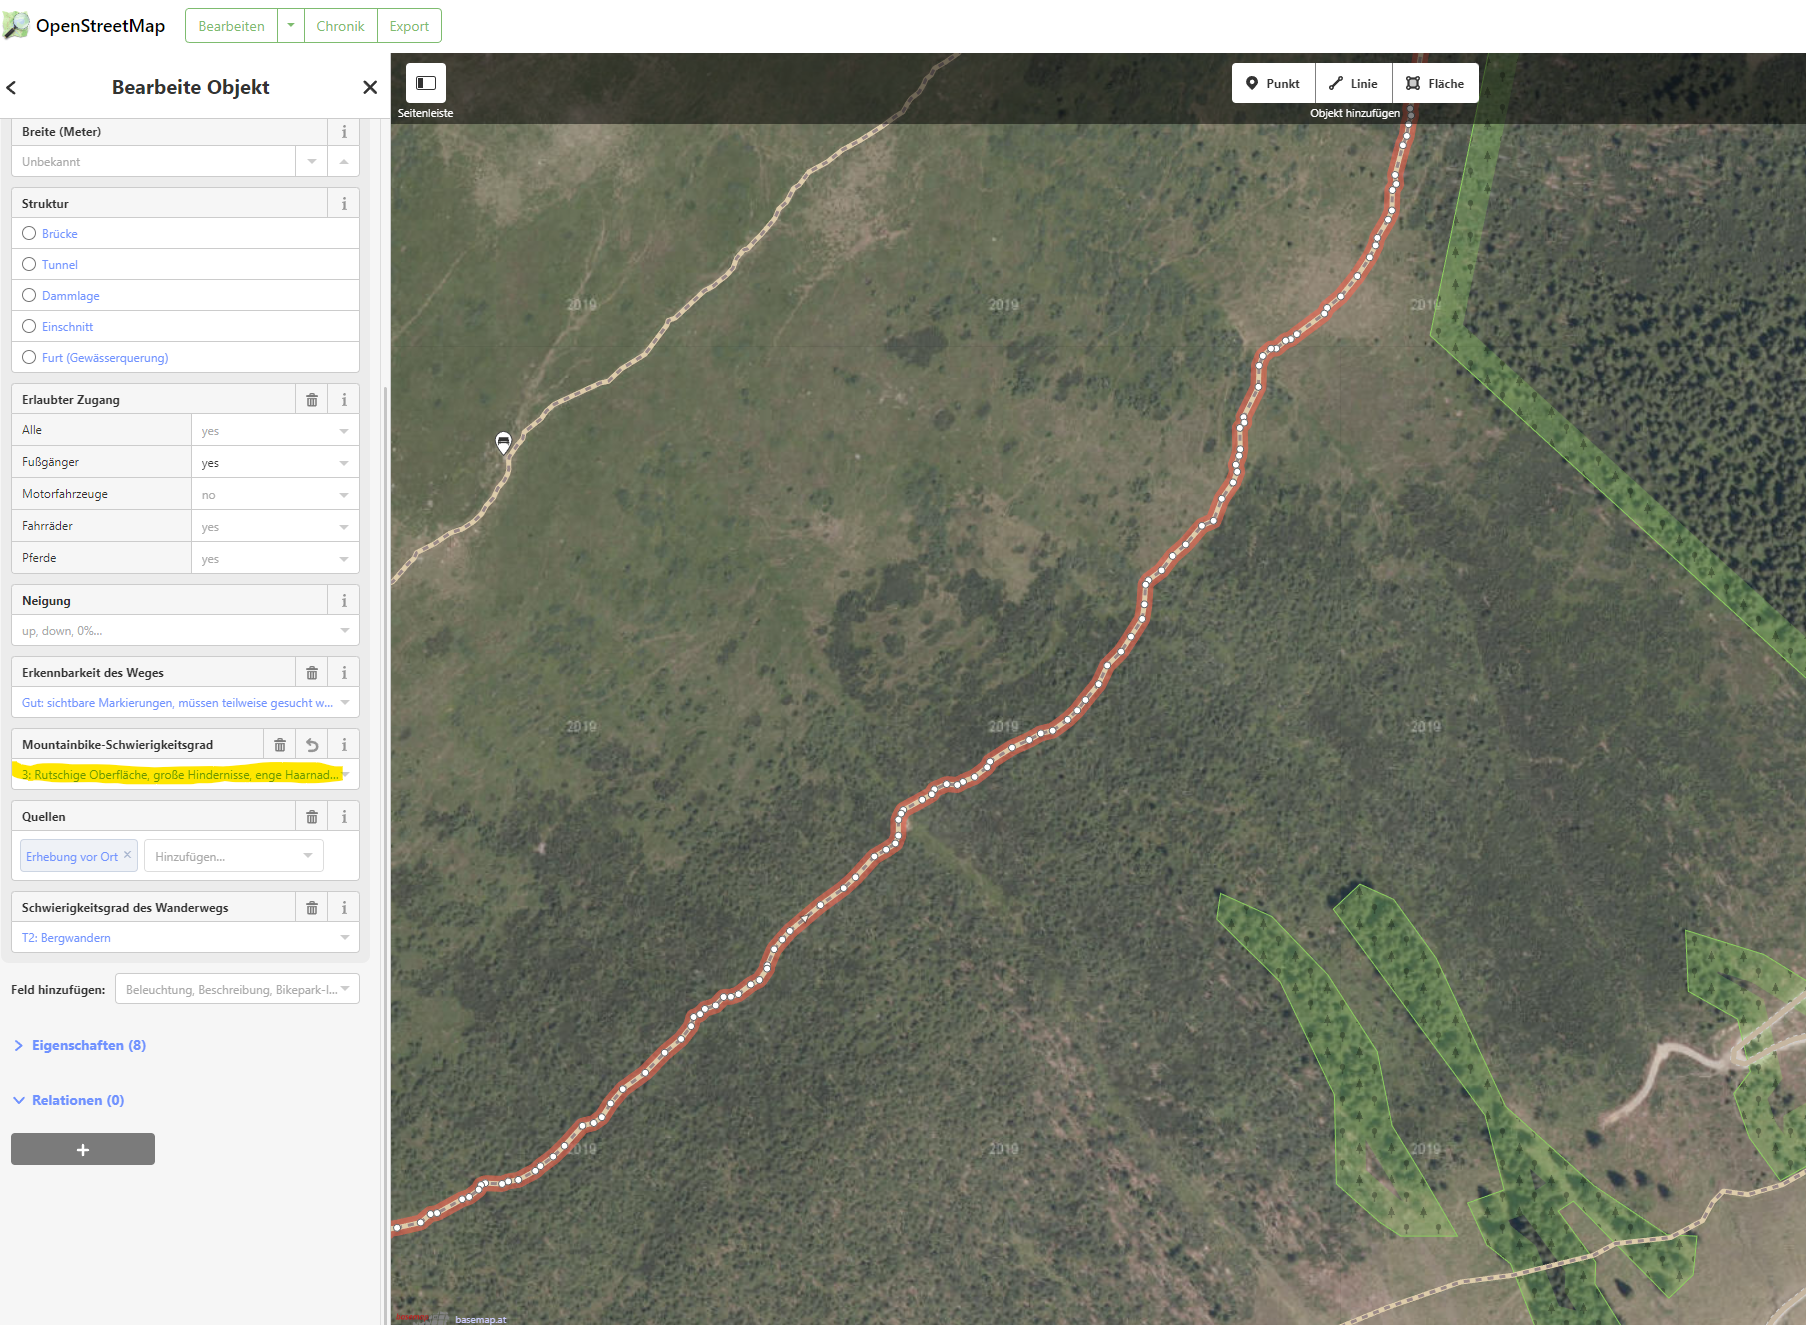Screen dimensions: 1806x1325
Task: Open the Feld hinzufügen combo box
Action: point(237,989)
